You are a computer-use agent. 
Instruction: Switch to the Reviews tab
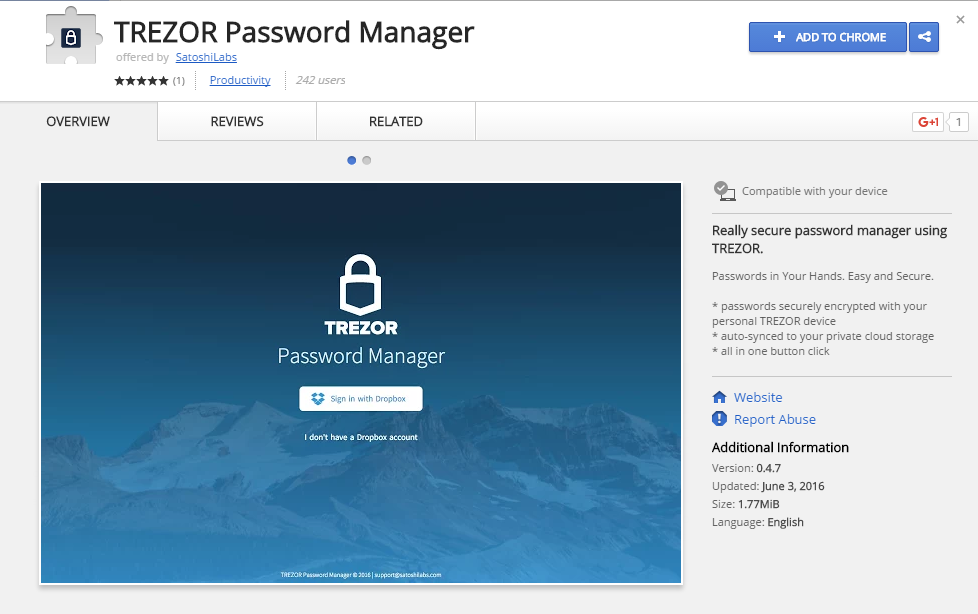click(237, 121)
